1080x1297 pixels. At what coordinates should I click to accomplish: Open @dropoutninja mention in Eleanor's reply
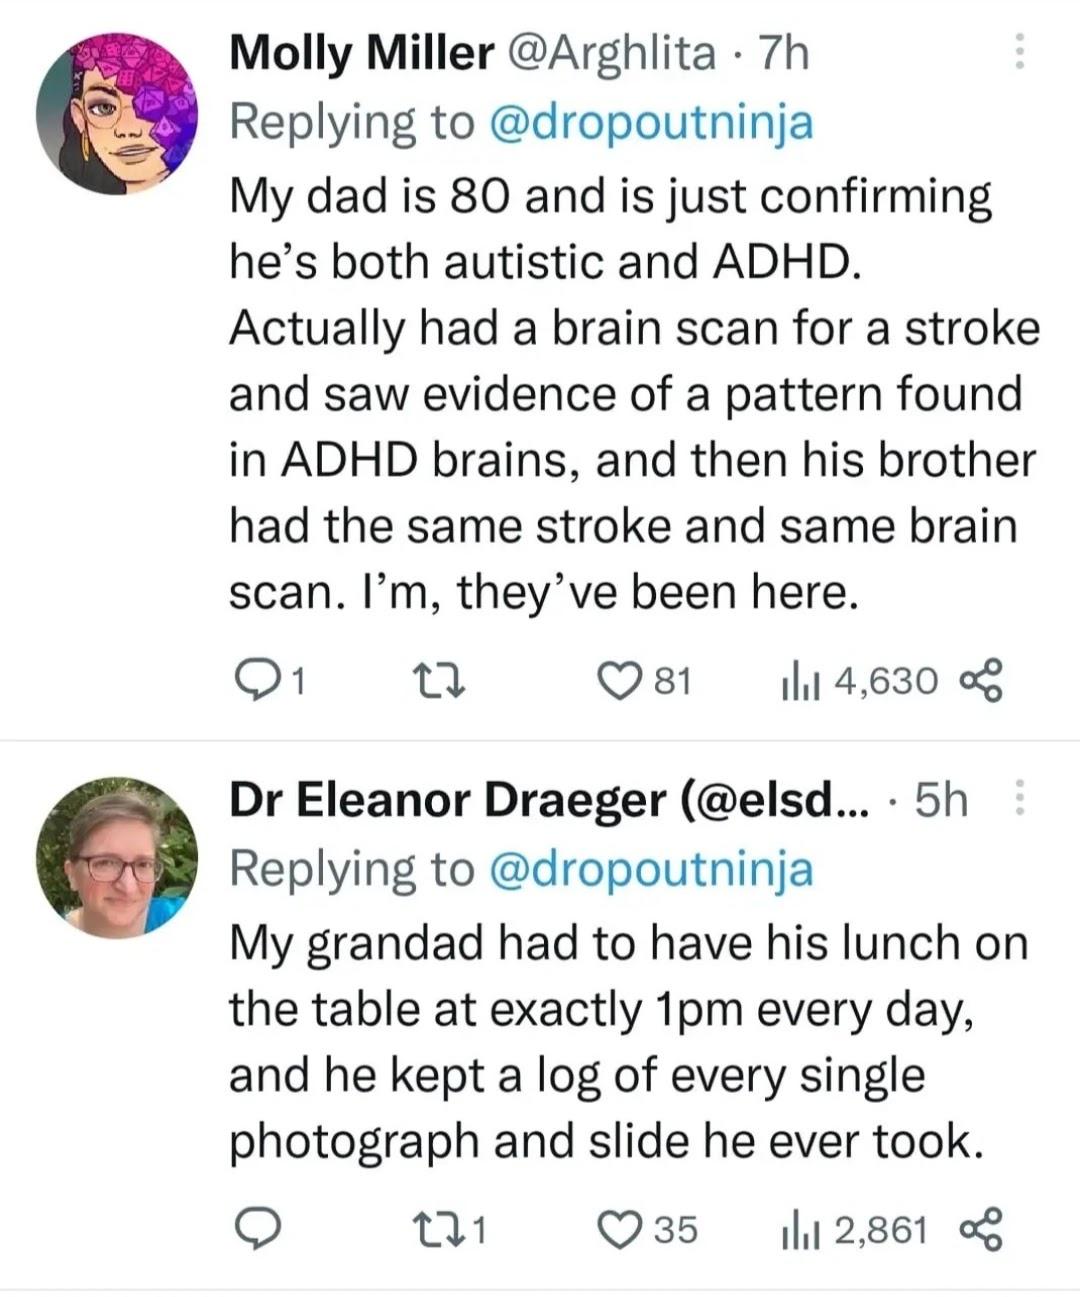pyautogui.click(x=650, y=869)
